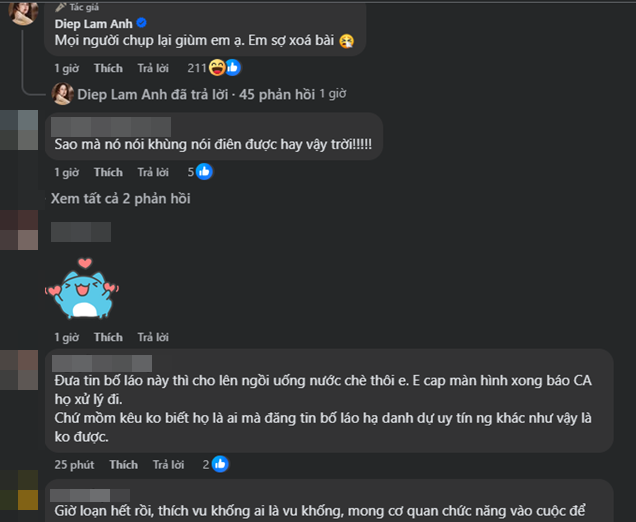The width and height of the screenshot is (636, 522).
Task: Click Thích on the 'Đưa tin bố láo' comment
Action: pos(124,464)
